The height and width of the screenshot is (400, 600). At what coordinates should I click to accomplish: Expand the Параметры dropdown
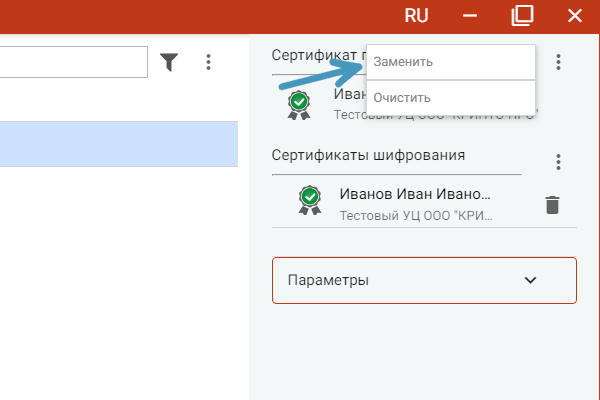(x=424, y=280)
